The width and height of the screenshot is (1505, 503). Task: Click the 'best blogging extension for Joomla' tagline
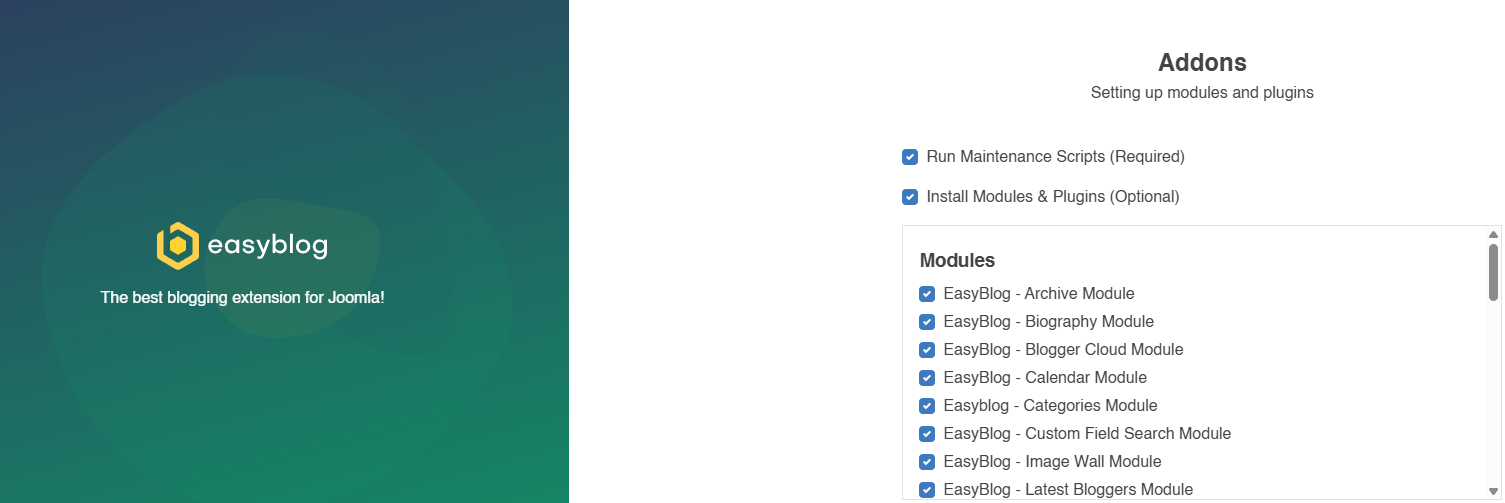tap(242, 298)
